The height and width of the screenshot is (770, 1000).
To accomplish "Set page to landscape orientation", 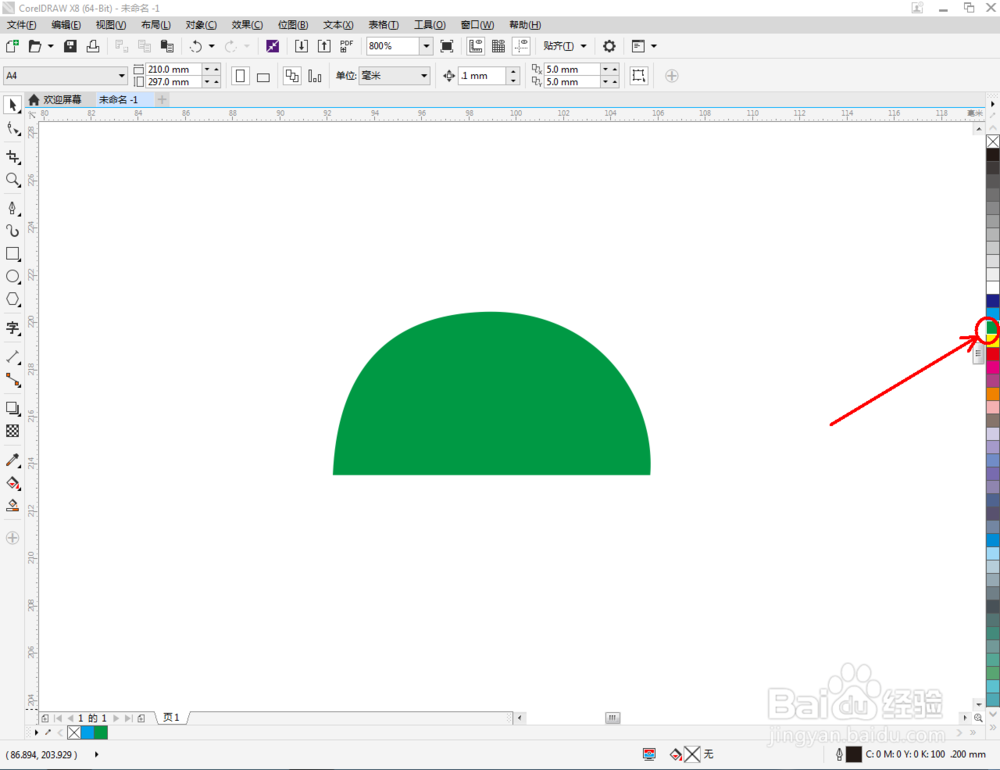I will pos(263,76).
